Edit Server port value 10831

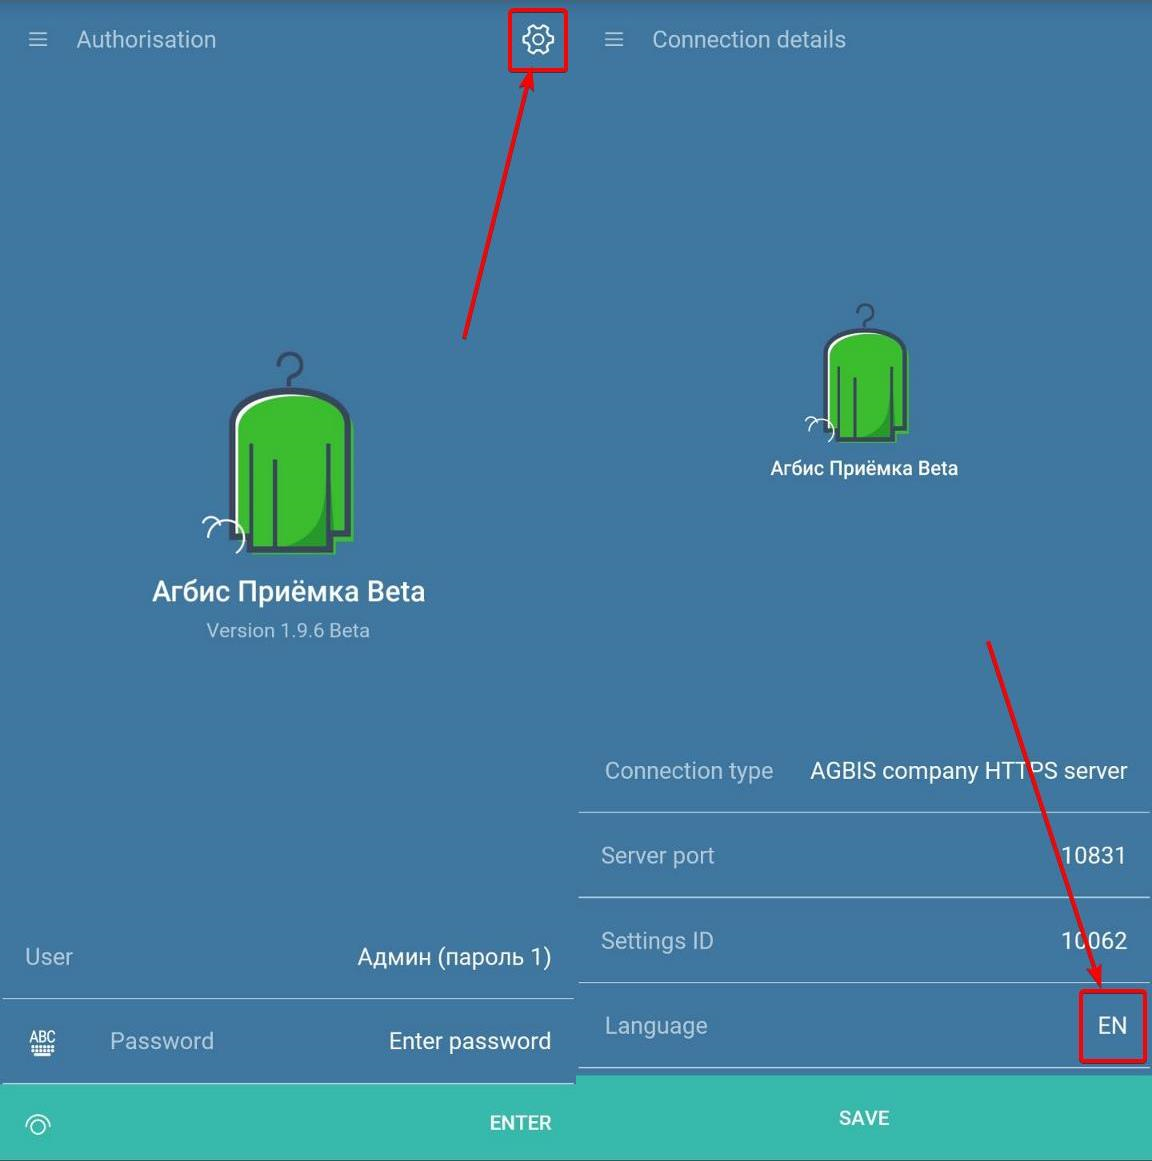click(x=1093, y=855)
